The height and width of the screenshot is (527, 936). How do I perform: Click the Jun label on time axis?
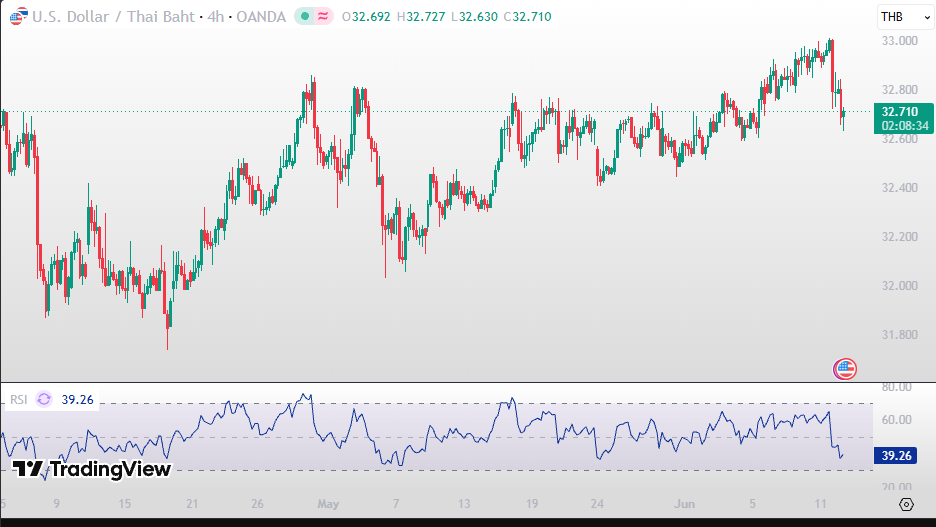tap(684, 504)
